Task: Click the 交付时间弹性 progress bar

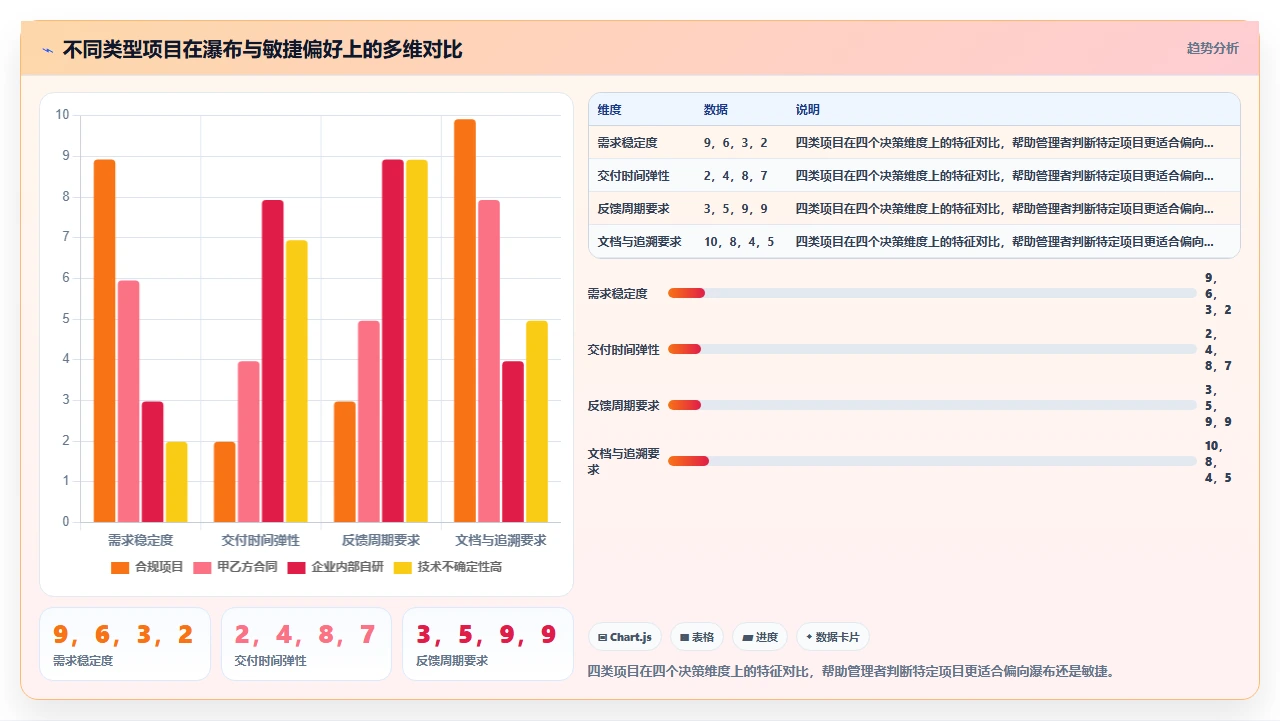Action: point(932,349)
